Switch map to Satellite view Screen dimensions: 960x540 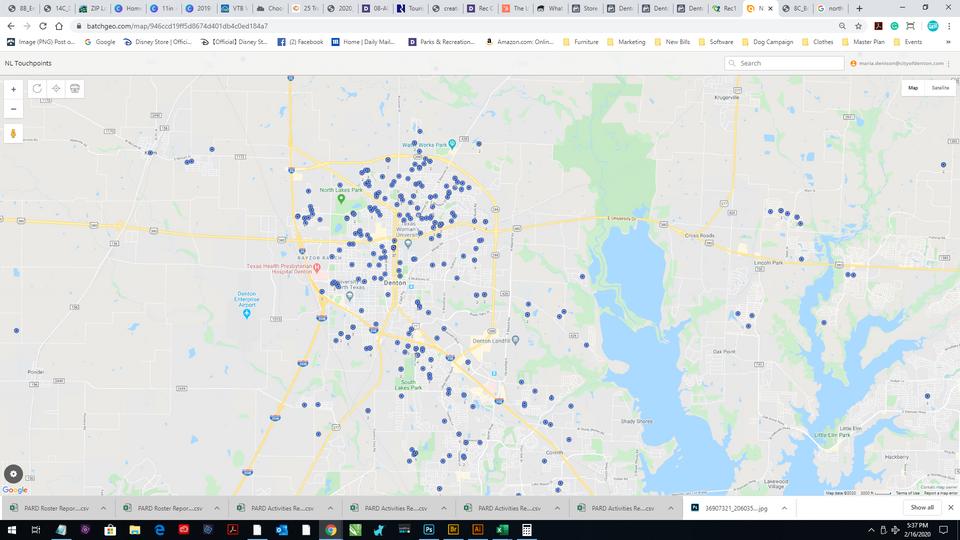tap(940, 88)
